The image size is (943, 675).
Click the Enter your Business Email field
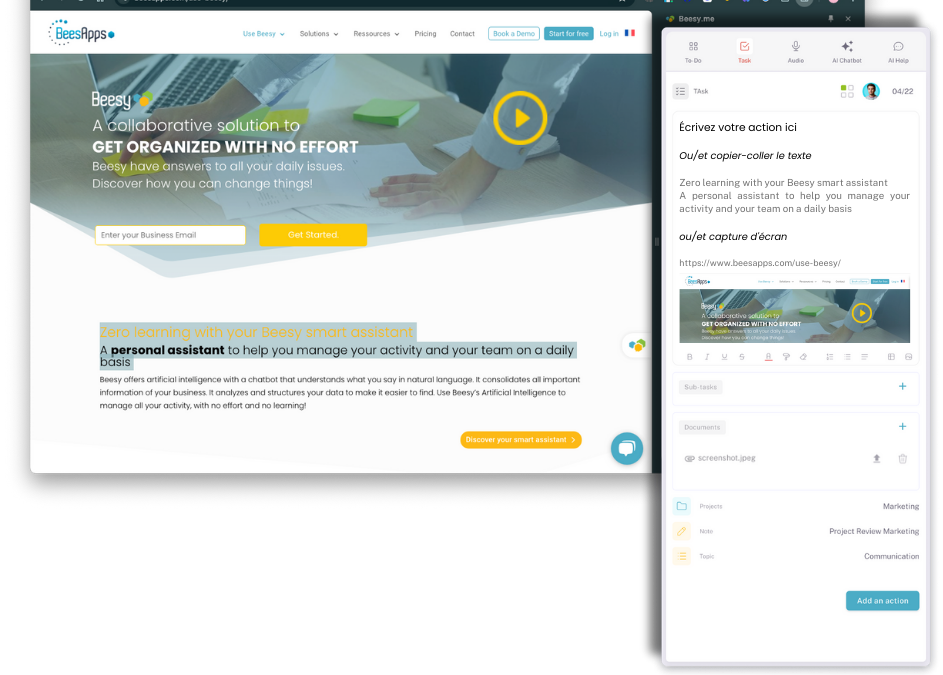[x=170, y=235]
